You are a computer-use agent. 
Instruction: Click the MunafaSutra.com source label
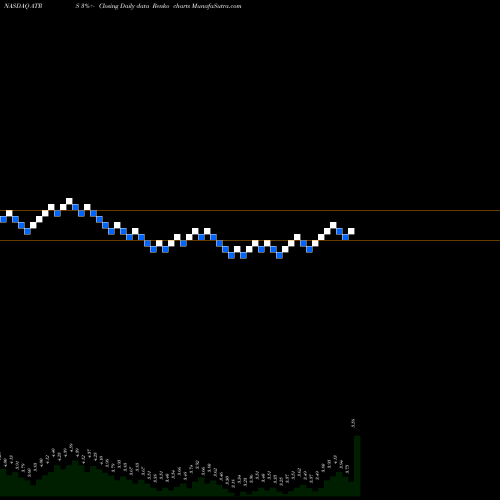(216, 6)
